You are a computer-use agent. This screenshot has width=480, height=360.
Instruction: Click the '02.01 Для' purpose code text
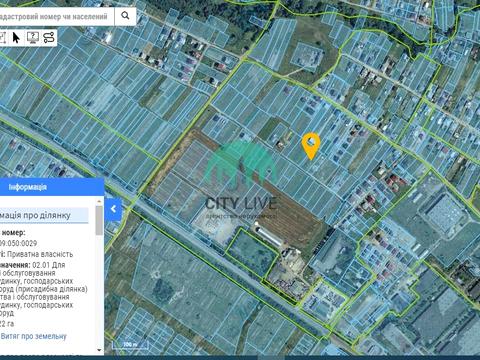(x=49, y=265)
